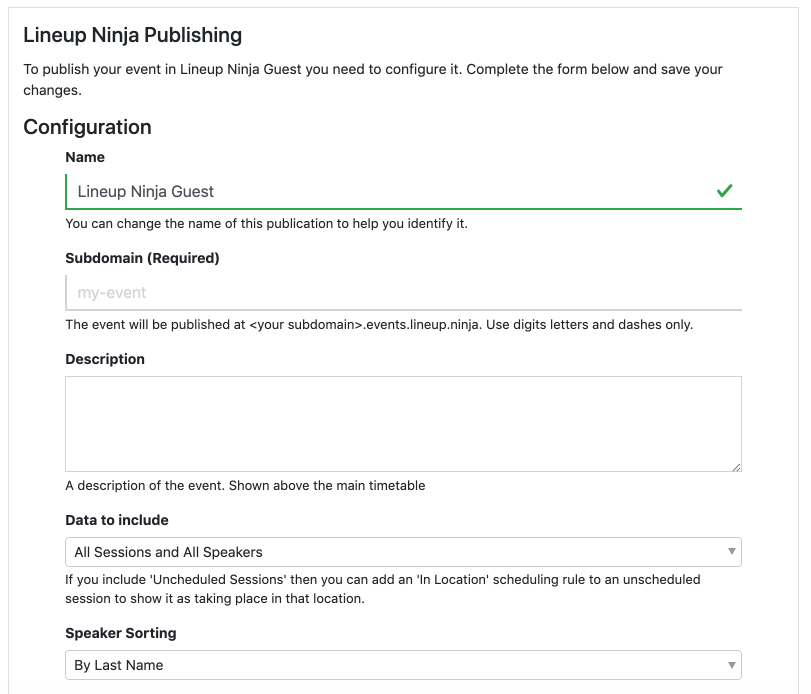Click the Subdomain field showing 'my-event' placeholder
Image resolution: width=811 pixels, height=694 pixels.
pos(403,293)
